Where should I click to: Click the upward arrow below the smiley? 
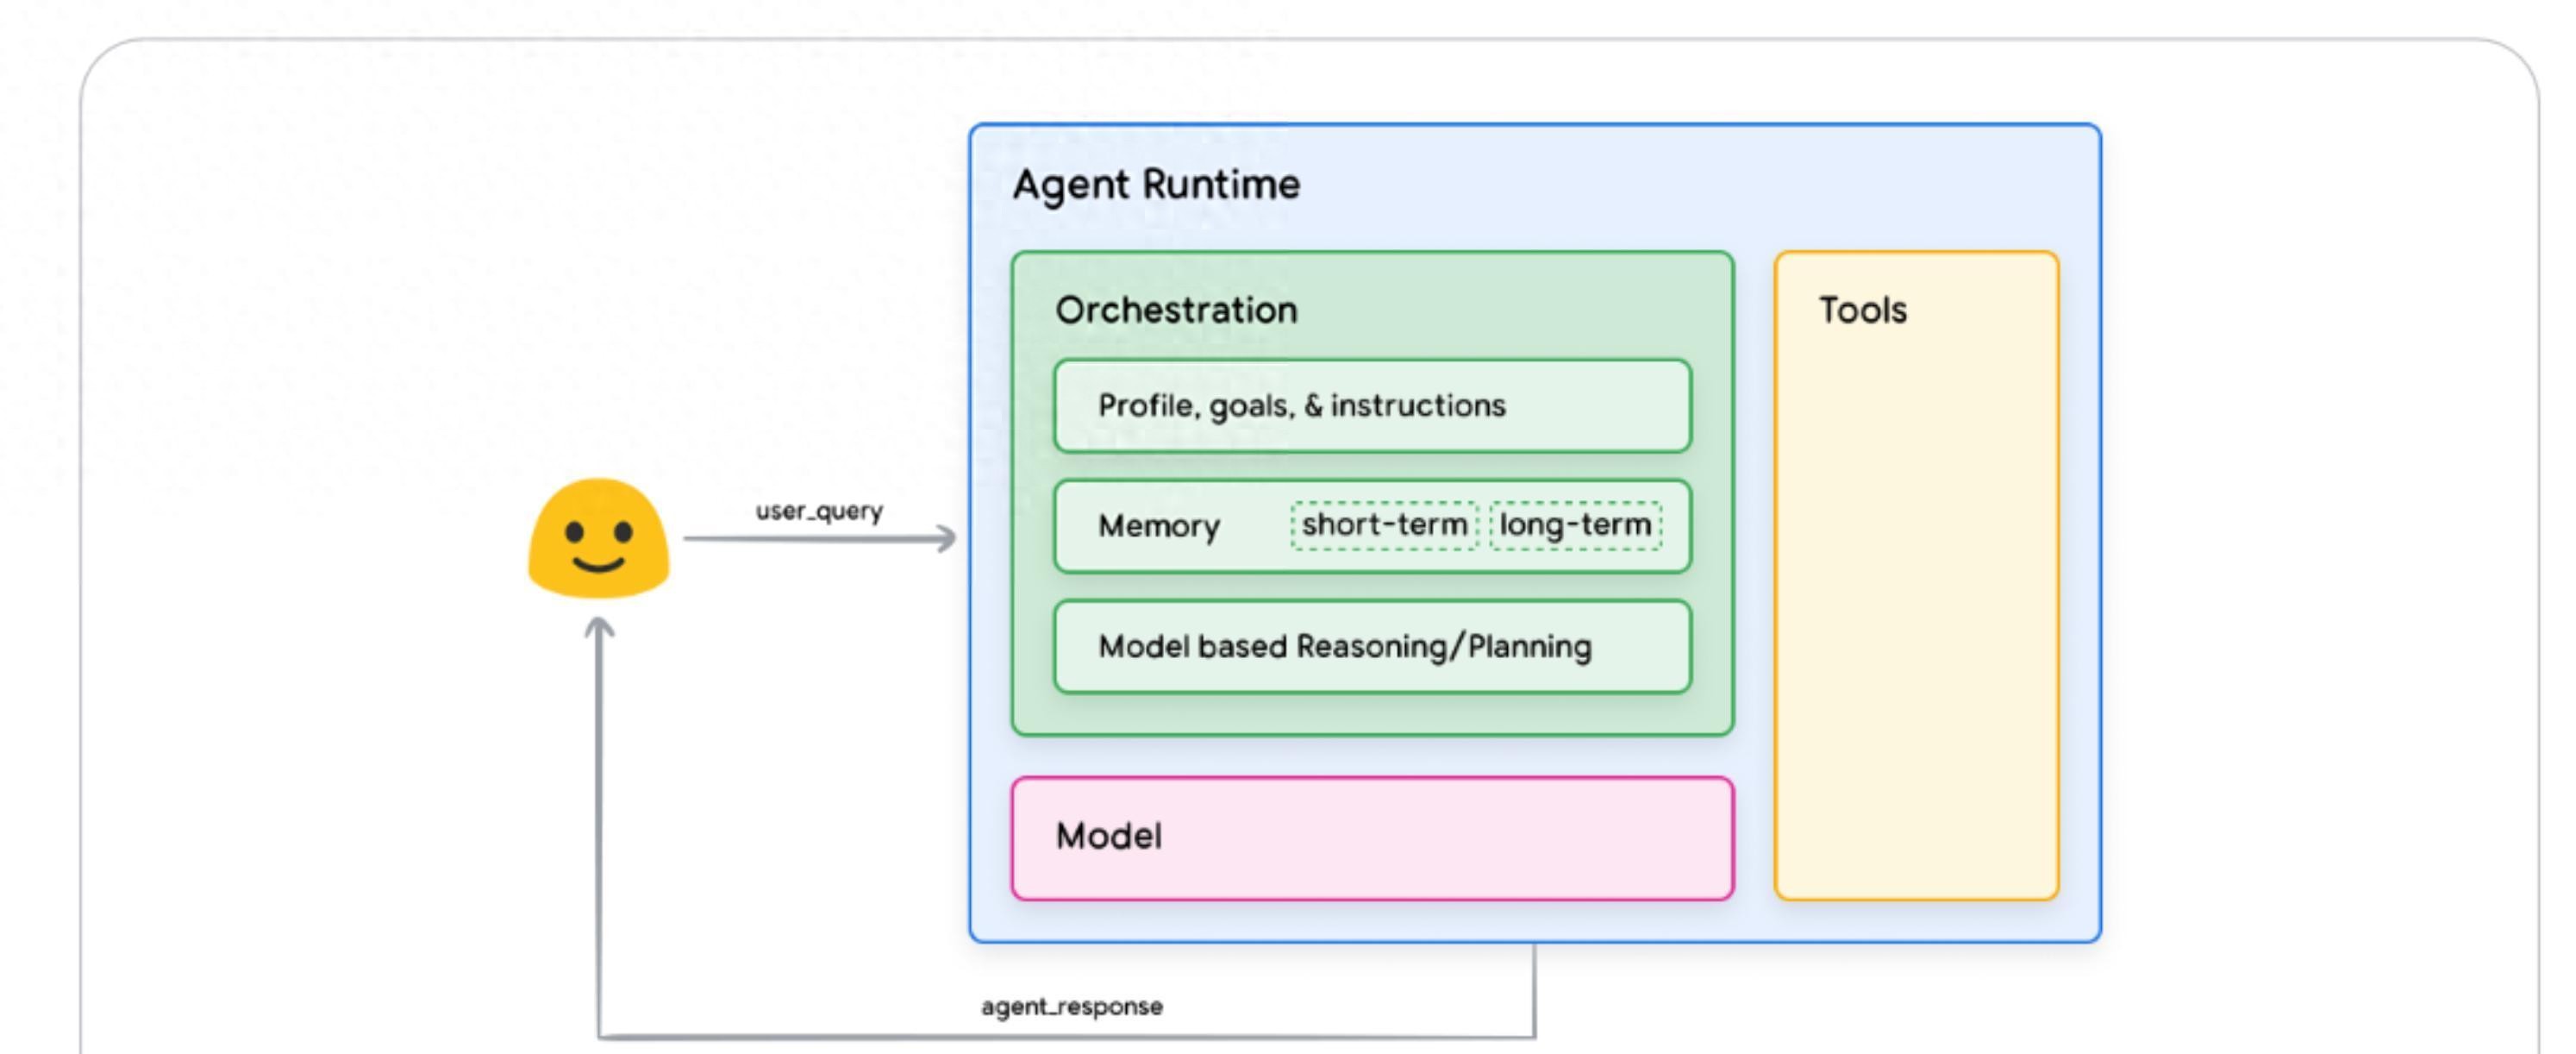[x=599, y=630]
